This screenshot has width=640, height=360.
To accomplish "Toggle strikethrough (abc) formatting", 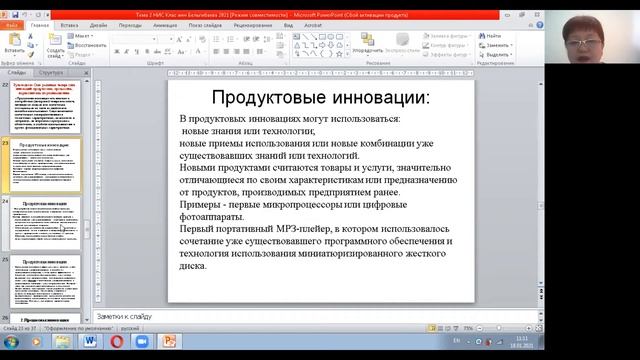I will pos(157,52).
